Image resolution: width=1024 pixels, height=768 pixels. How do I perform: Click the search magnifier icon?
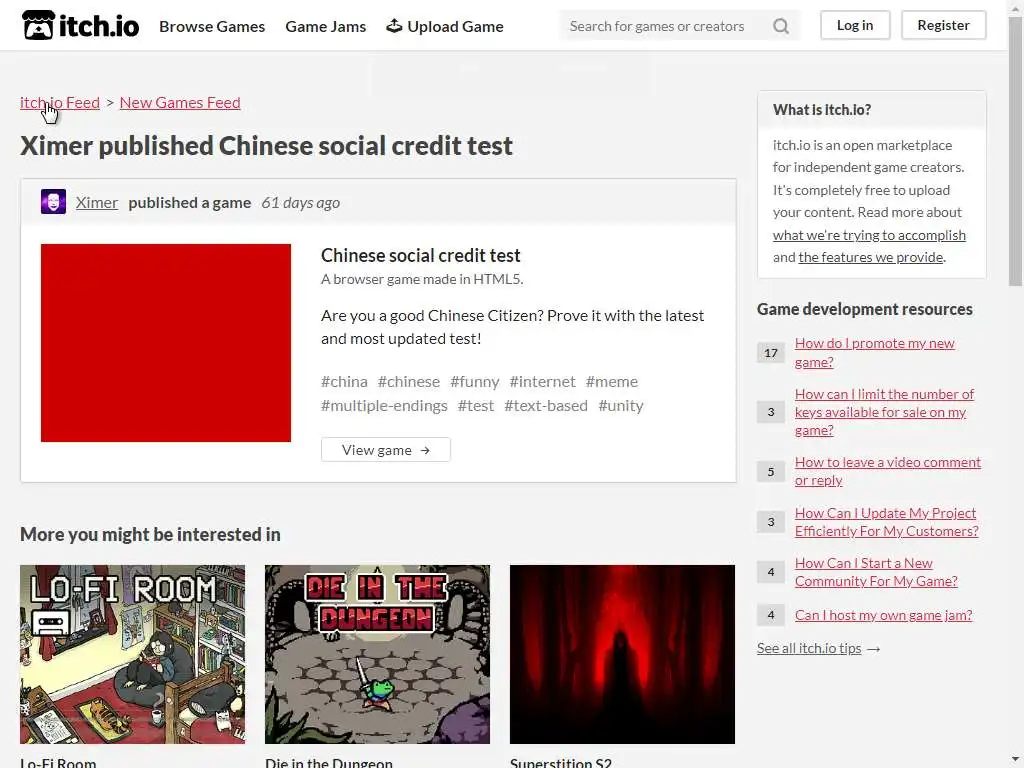pos(780,26)
